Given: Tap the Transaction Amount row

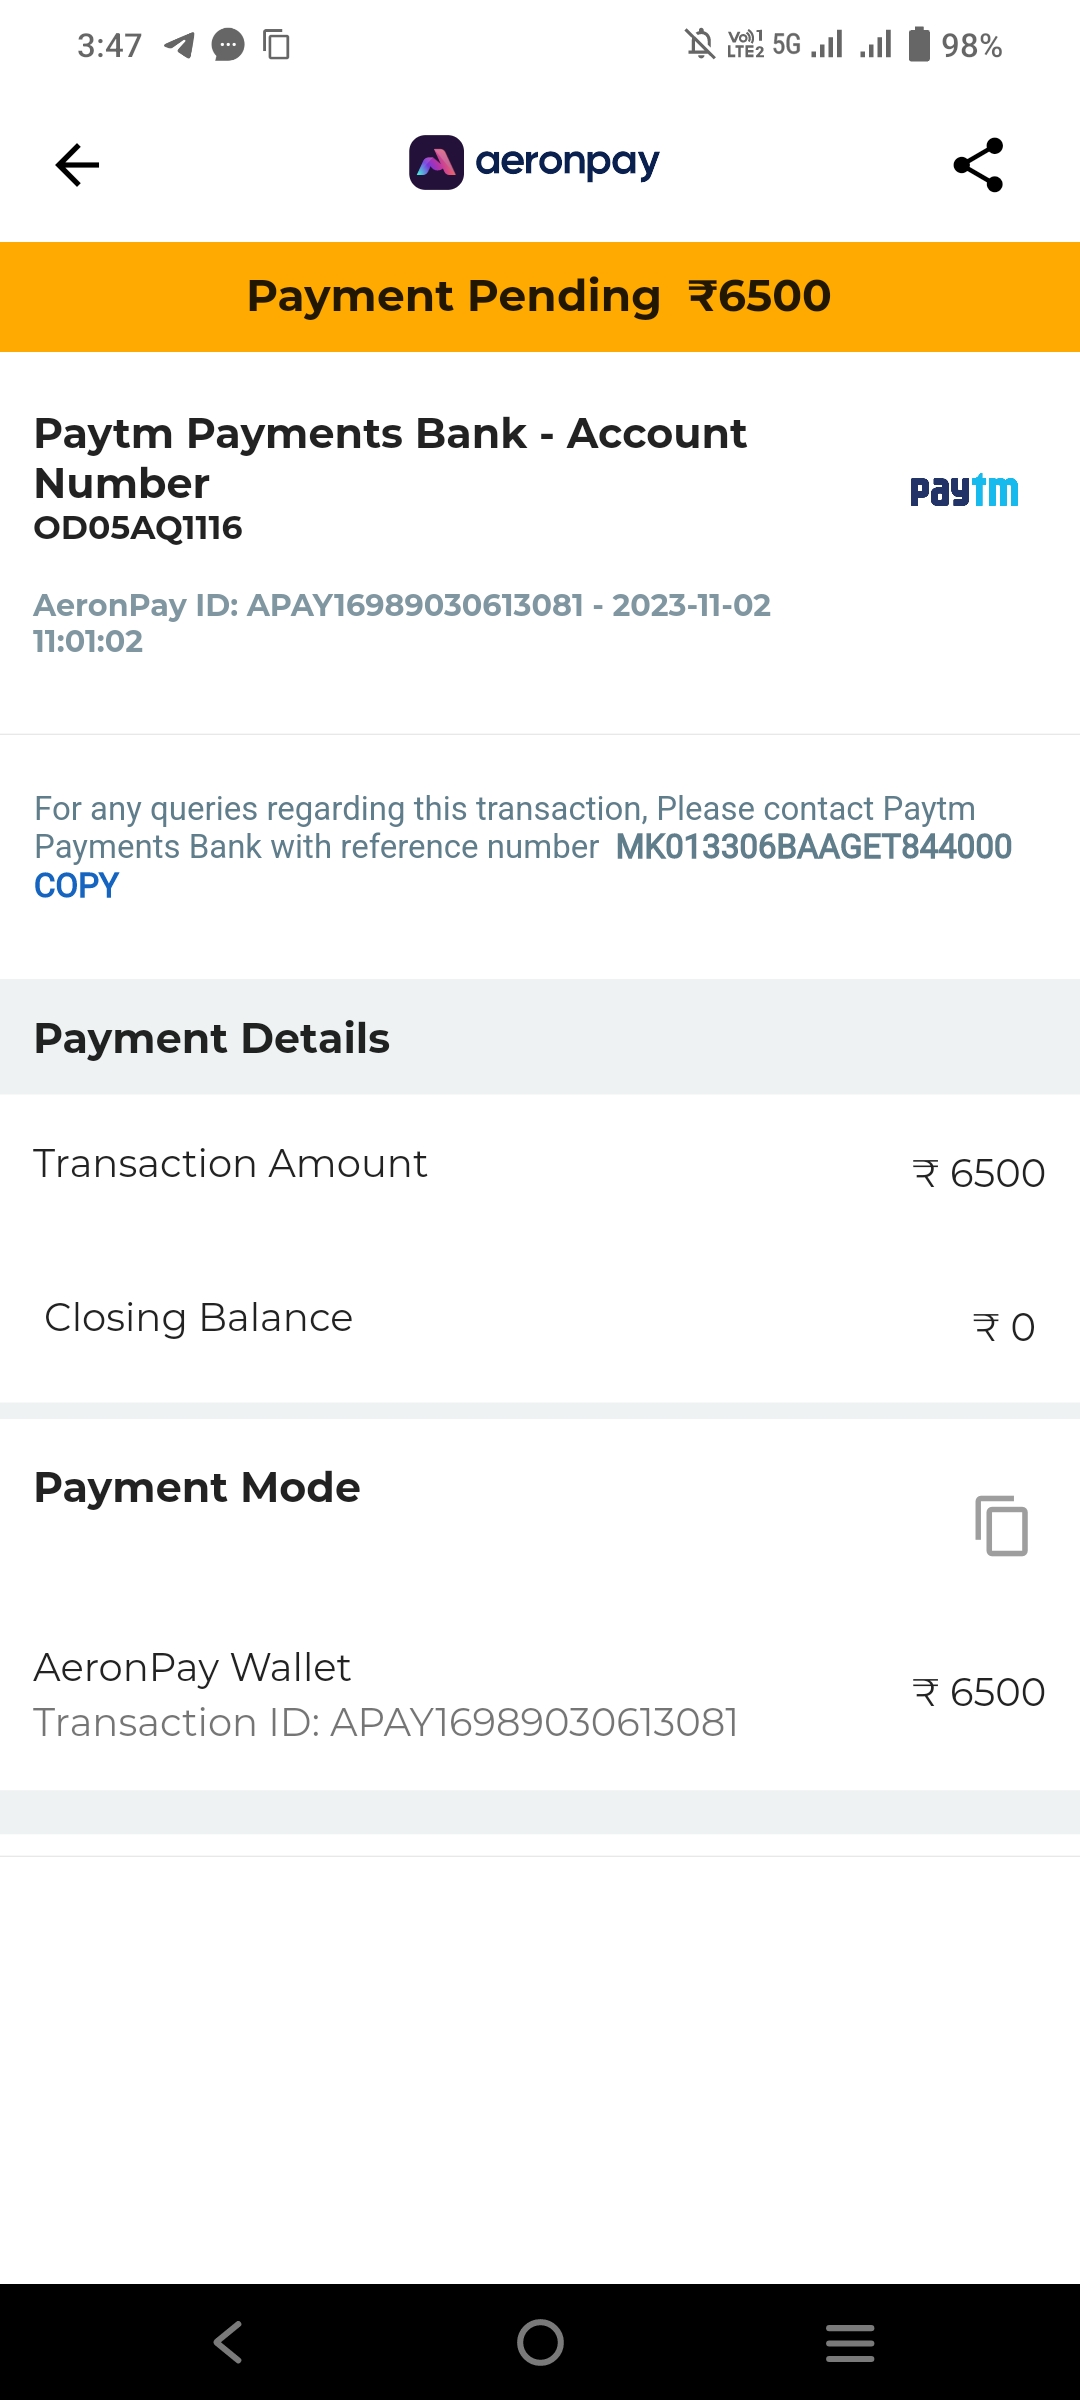Looking at the screenshot, I should [540, 1168].
